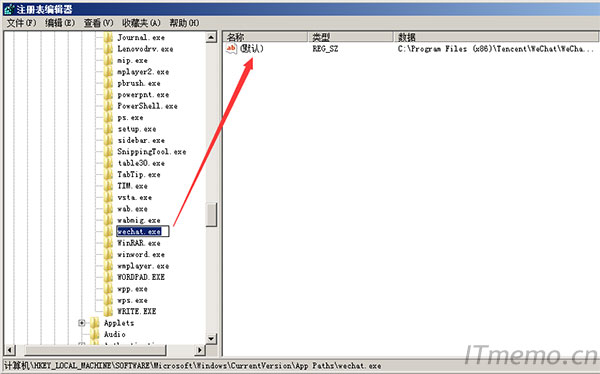Open the 帮助(H) menu

pos(184,23)
